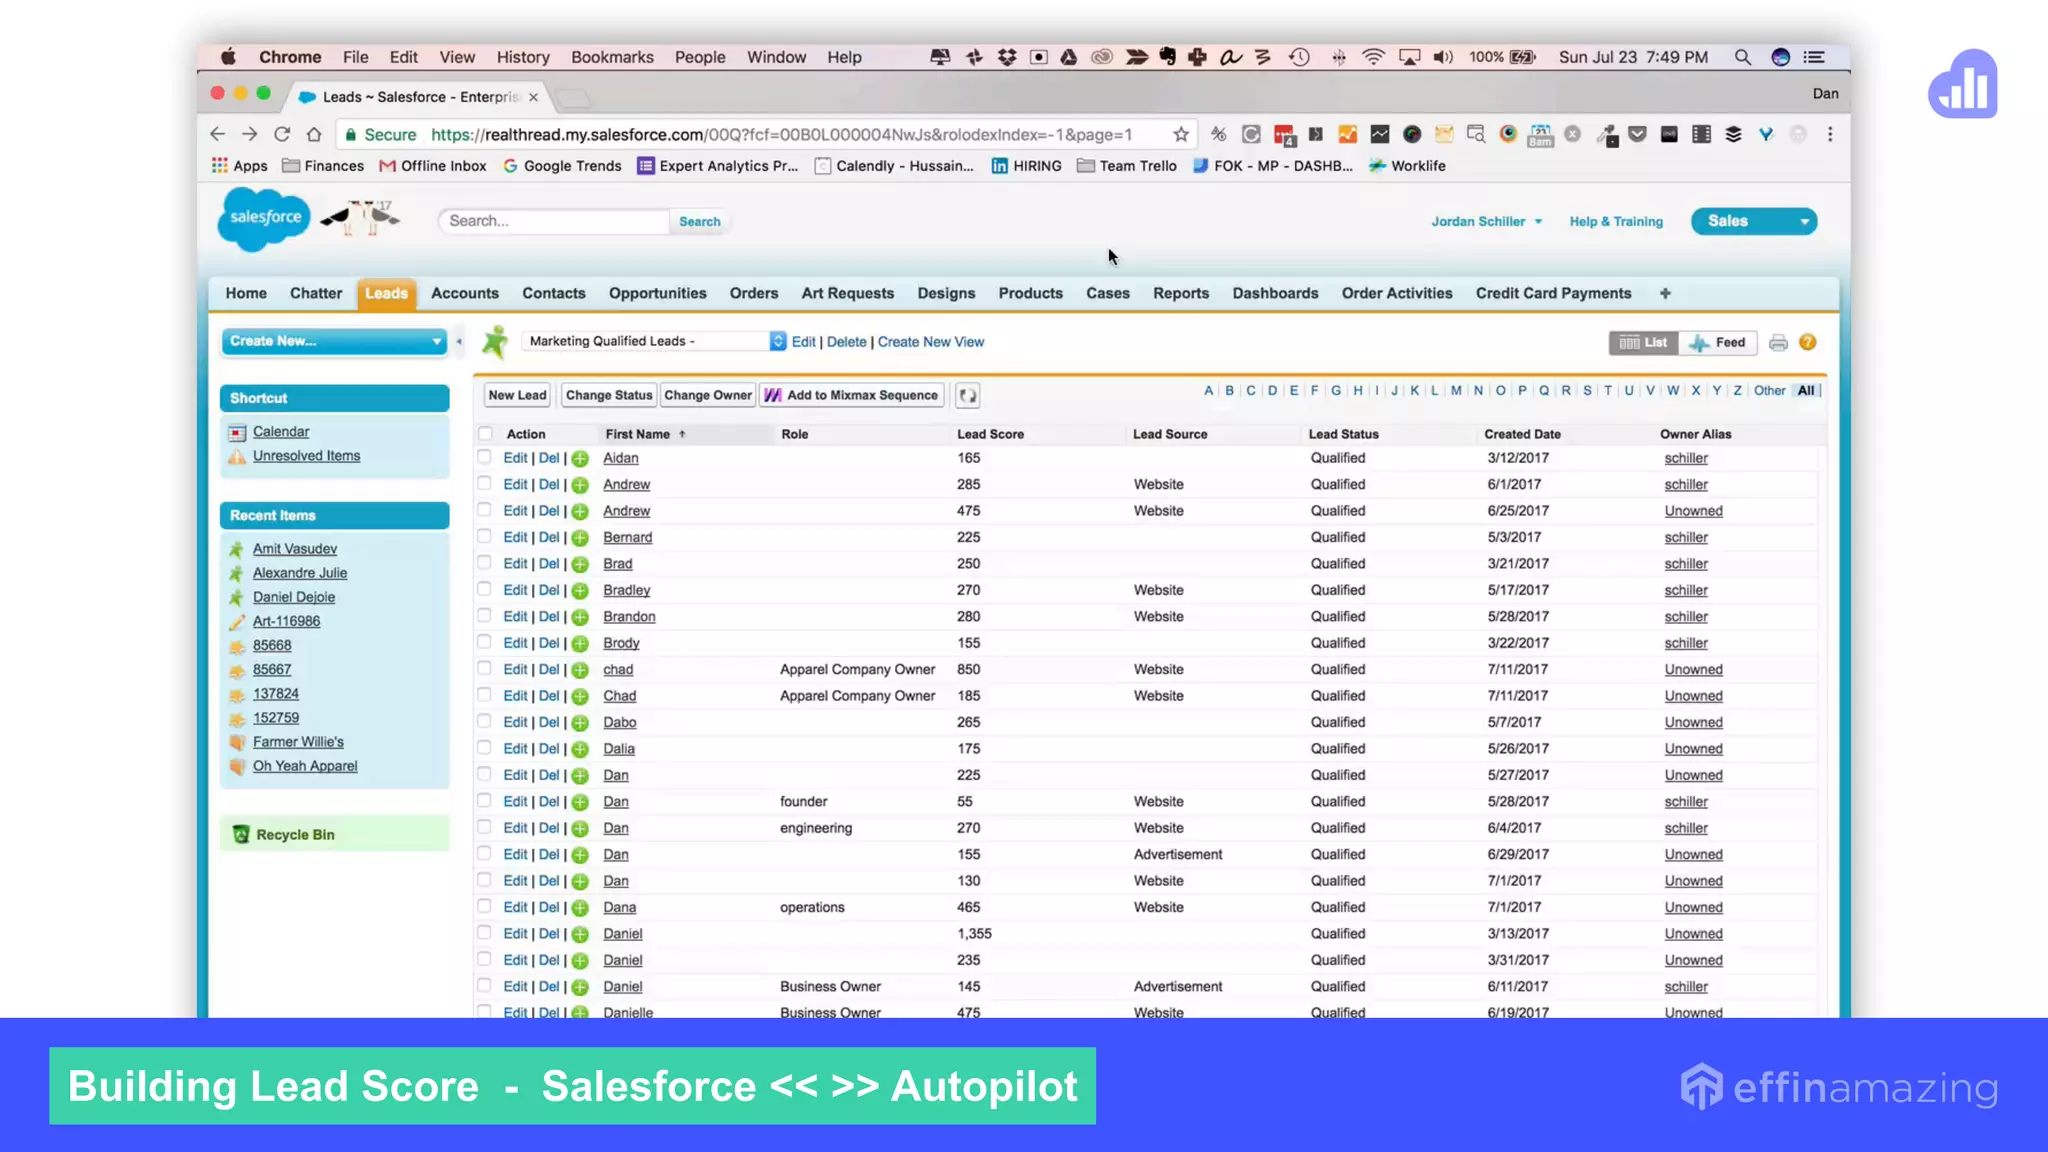Toggle the select-all checkbox in table header
Viewport: 2048px width, 1152px height.
[485, 434]
